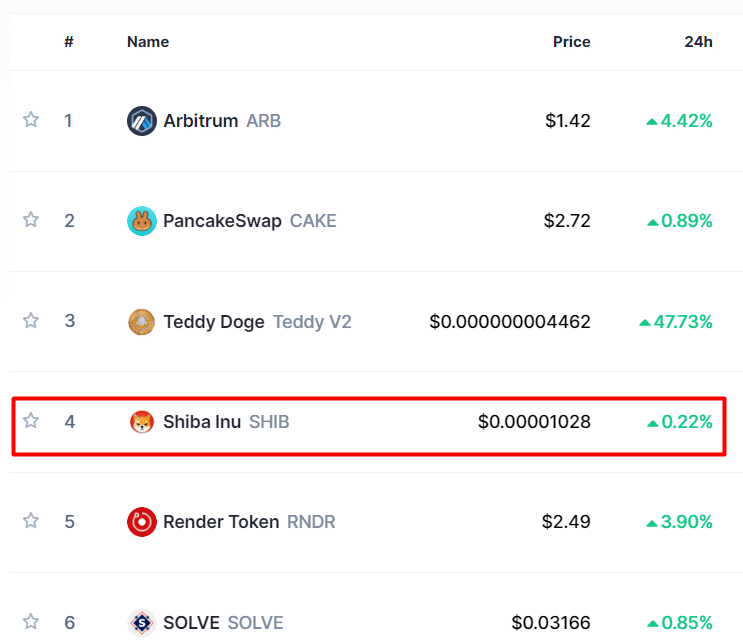Toggle the watchlist star for PancakeSwap

(31, 219)
